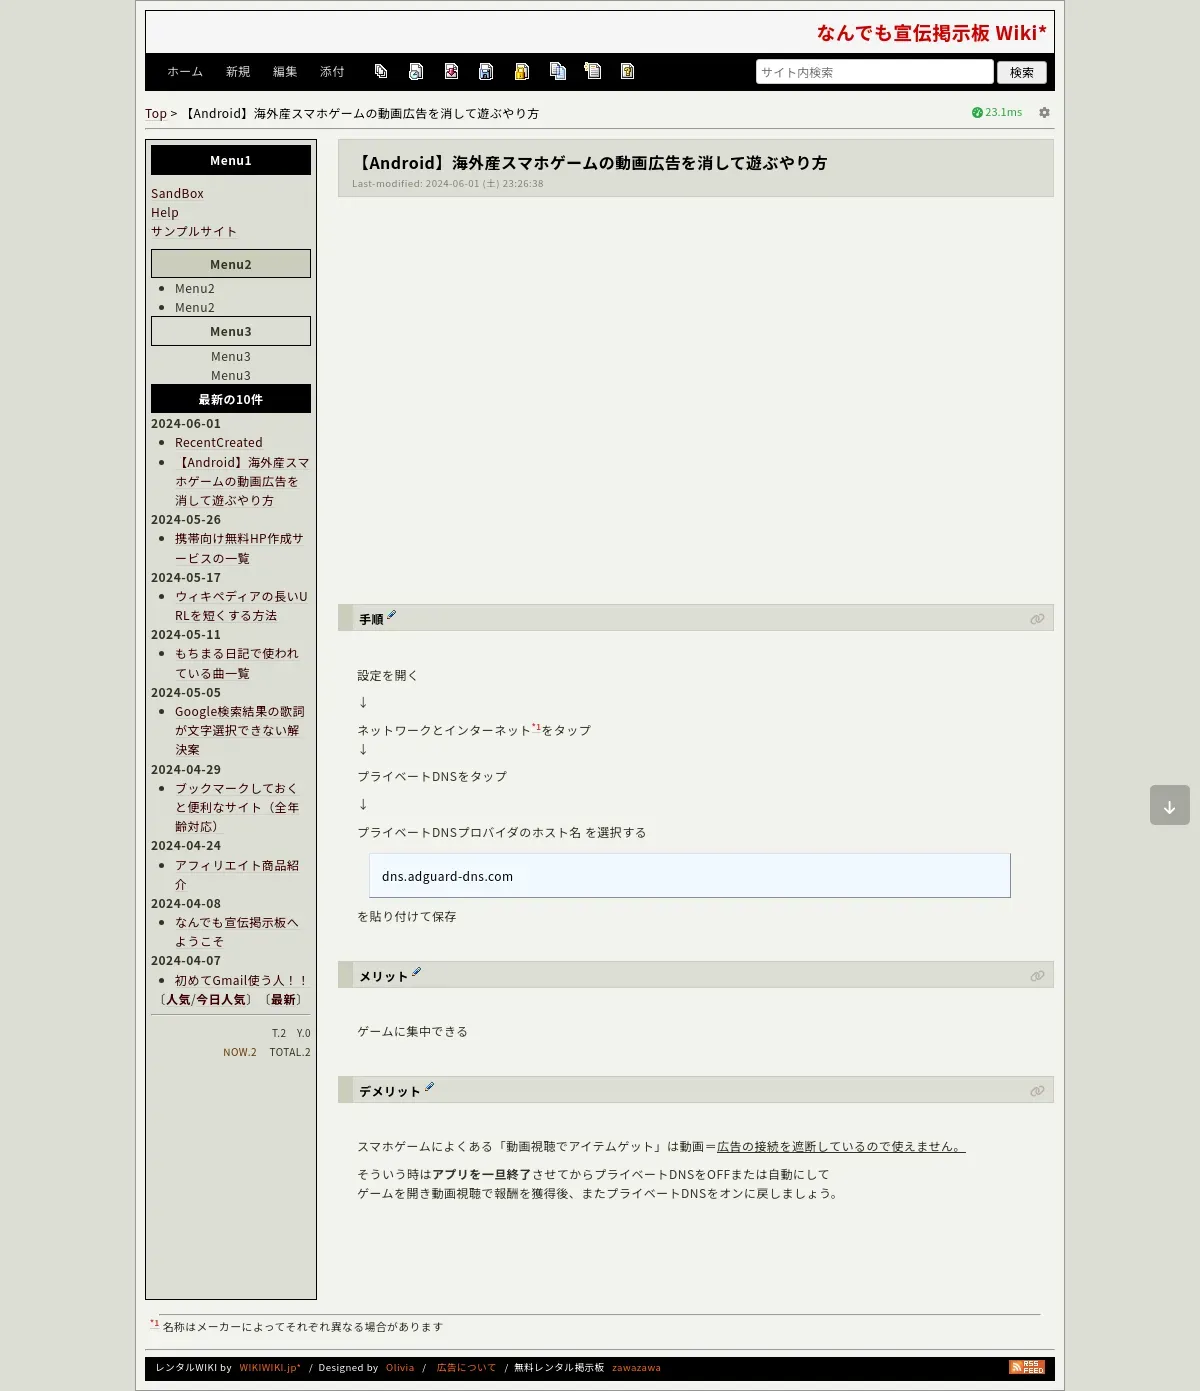1200x1391 pixels.
Task: Click the *1 footnote reference at page bottom
Action: point(155,1324)
